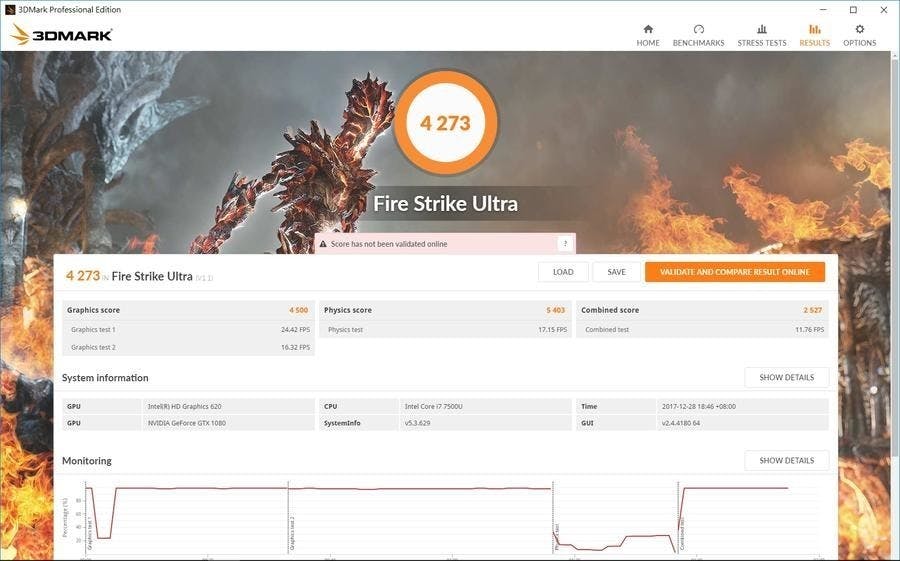900x561 pixels.
Task: Click Intel(R) HD Graphics 620 entry
Action: tap(184, 407)
